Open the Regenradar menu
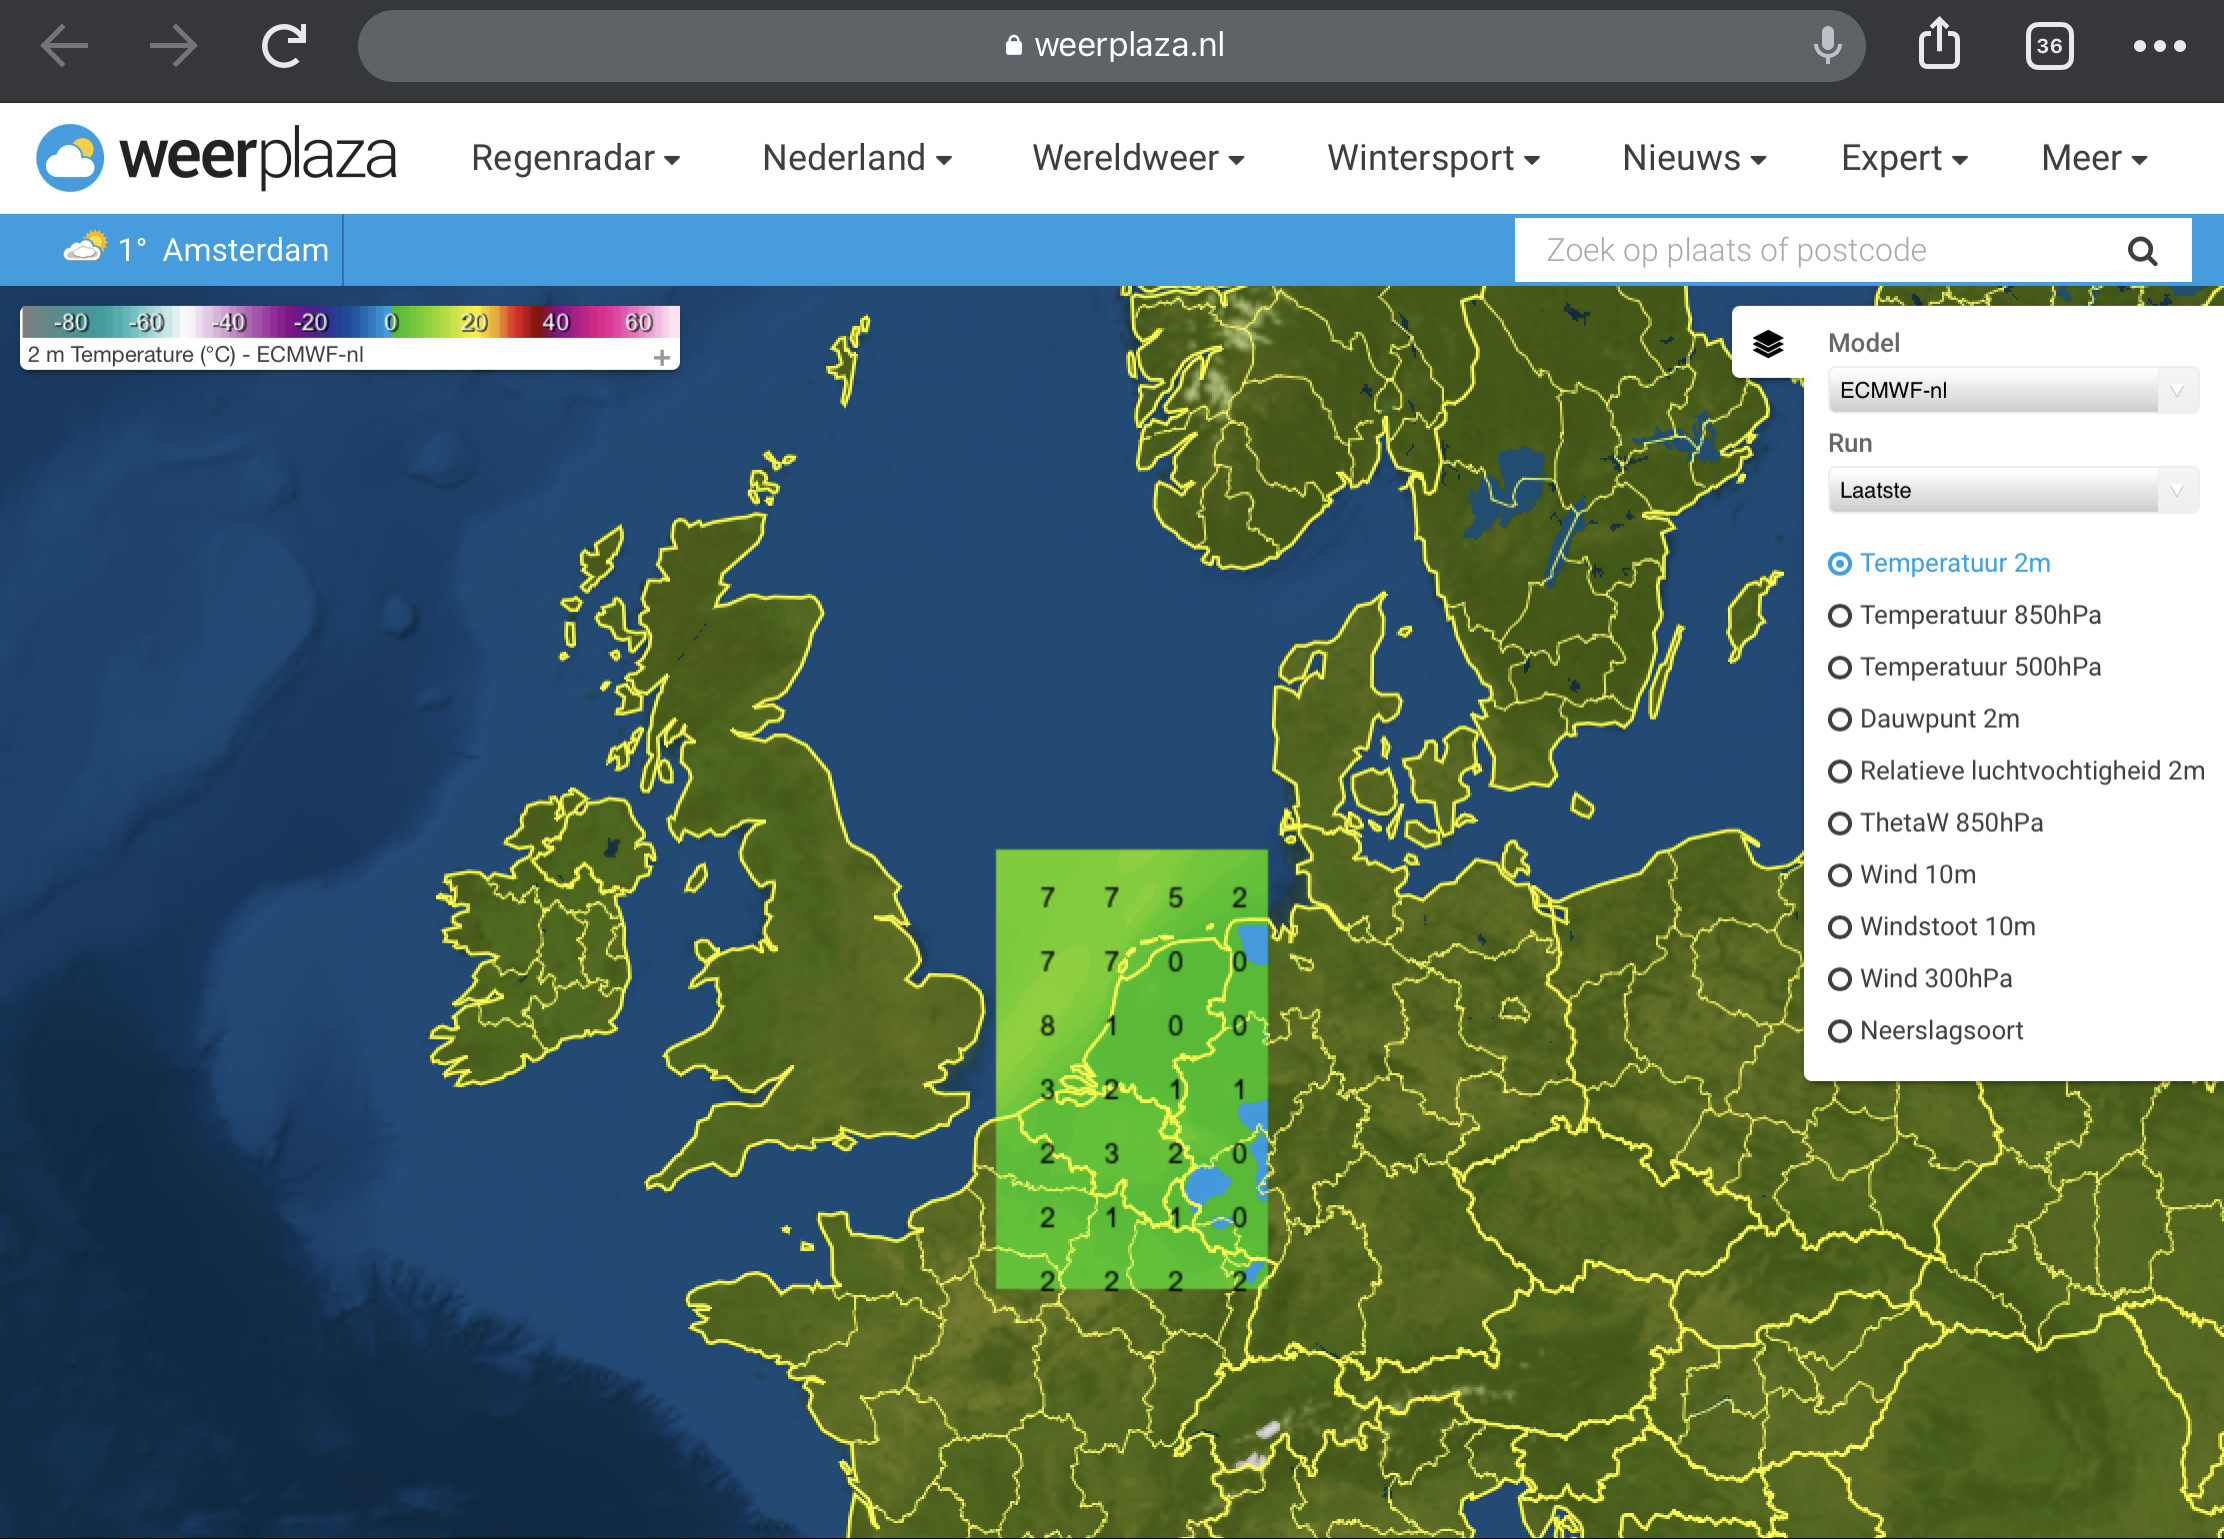The image size is (2224, 1539). pyautogui.click(x=575, y=158)
